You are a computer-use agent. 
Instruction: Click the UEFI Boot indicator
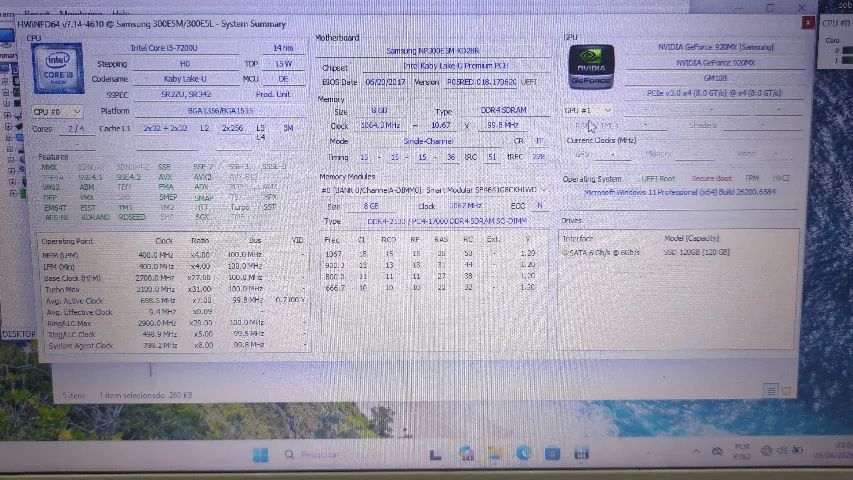[x=658, y=179]
